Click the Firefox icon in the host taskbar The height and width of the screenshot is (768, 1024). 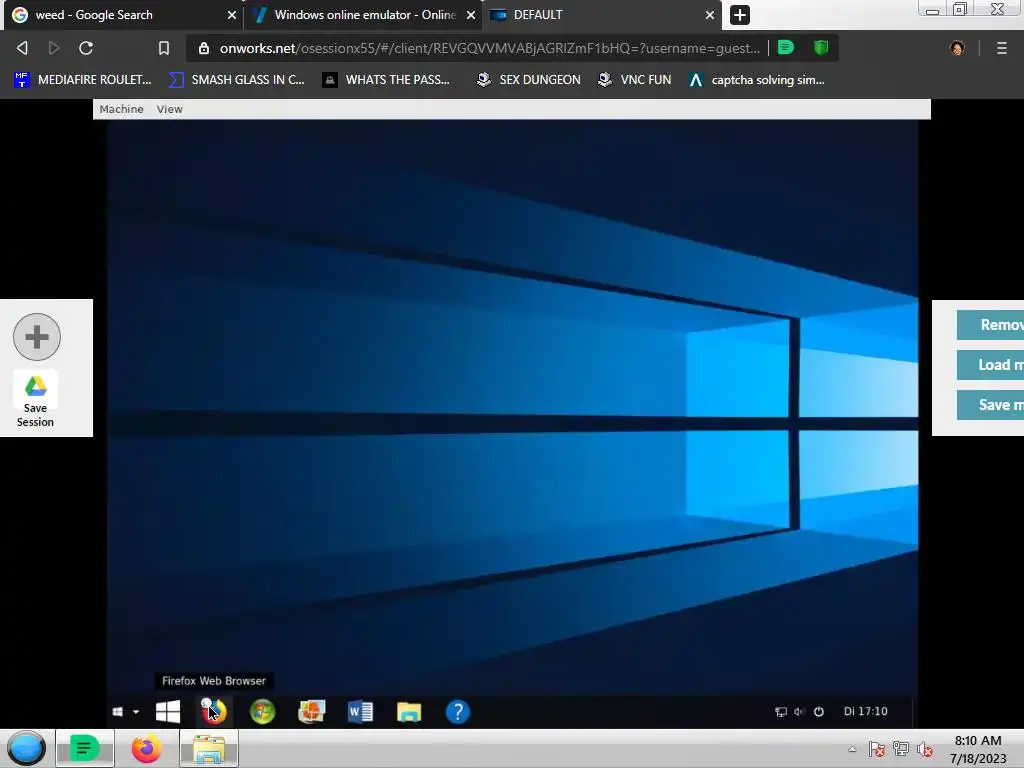click(x=146, y=748)
